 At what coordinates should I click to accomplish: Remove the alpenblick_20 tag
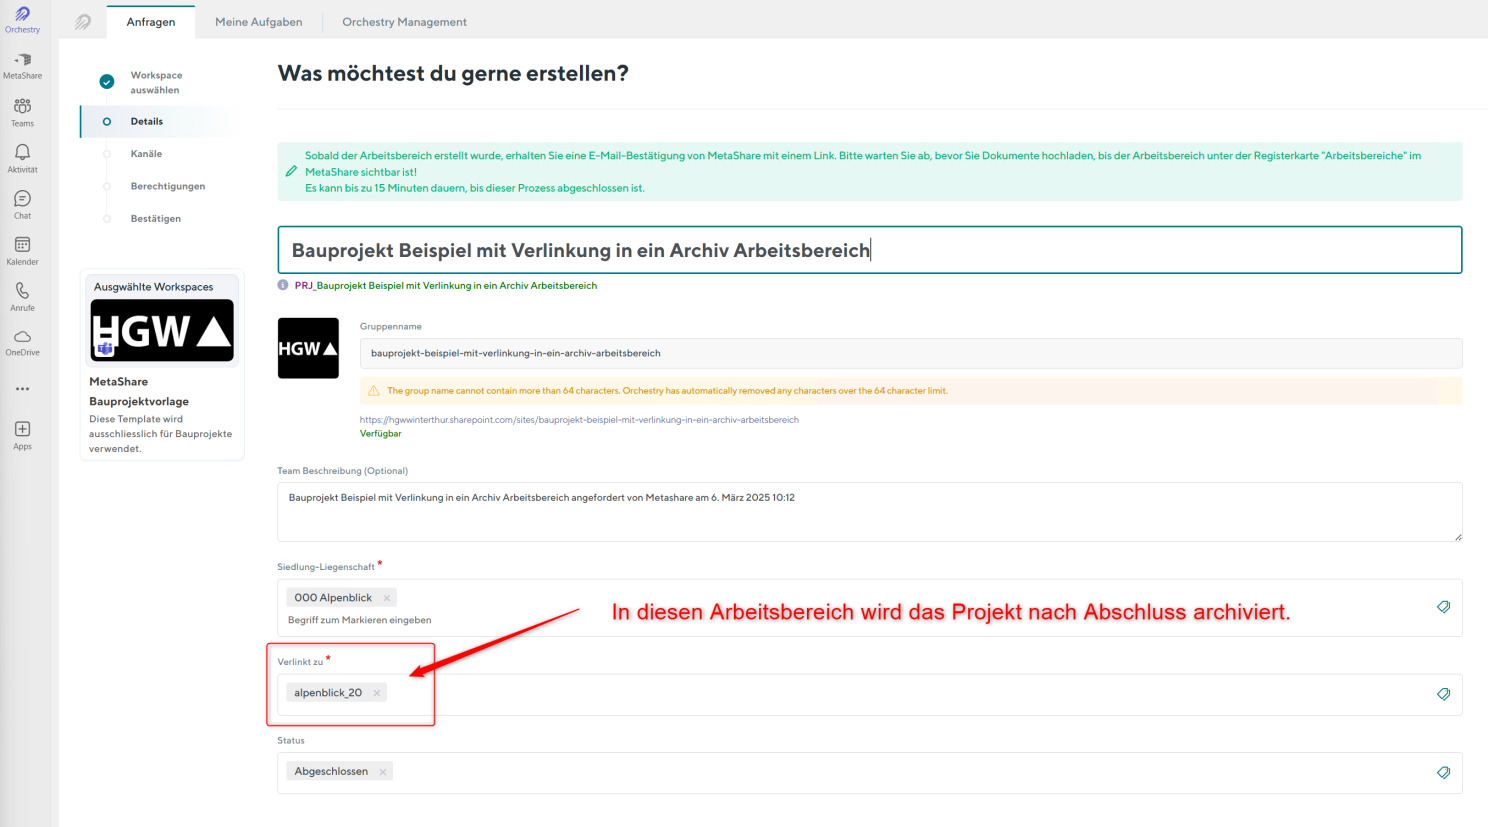[x=377, y=693]
